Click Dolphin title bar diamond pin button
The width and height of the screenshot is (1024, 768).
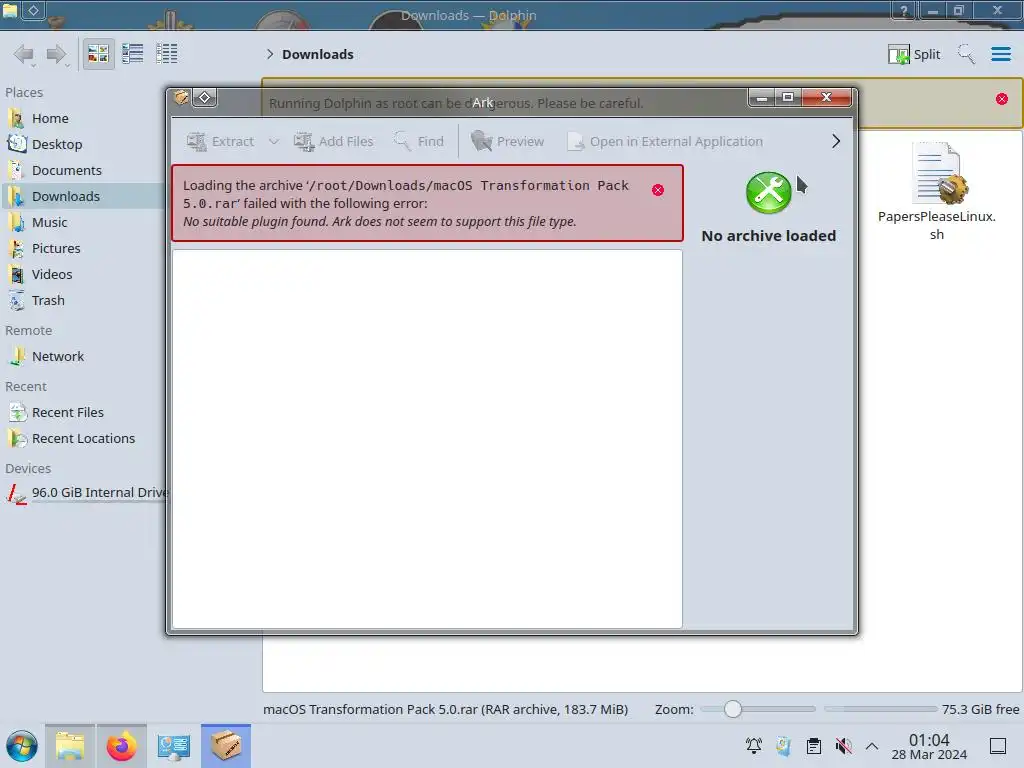(33, 10)
